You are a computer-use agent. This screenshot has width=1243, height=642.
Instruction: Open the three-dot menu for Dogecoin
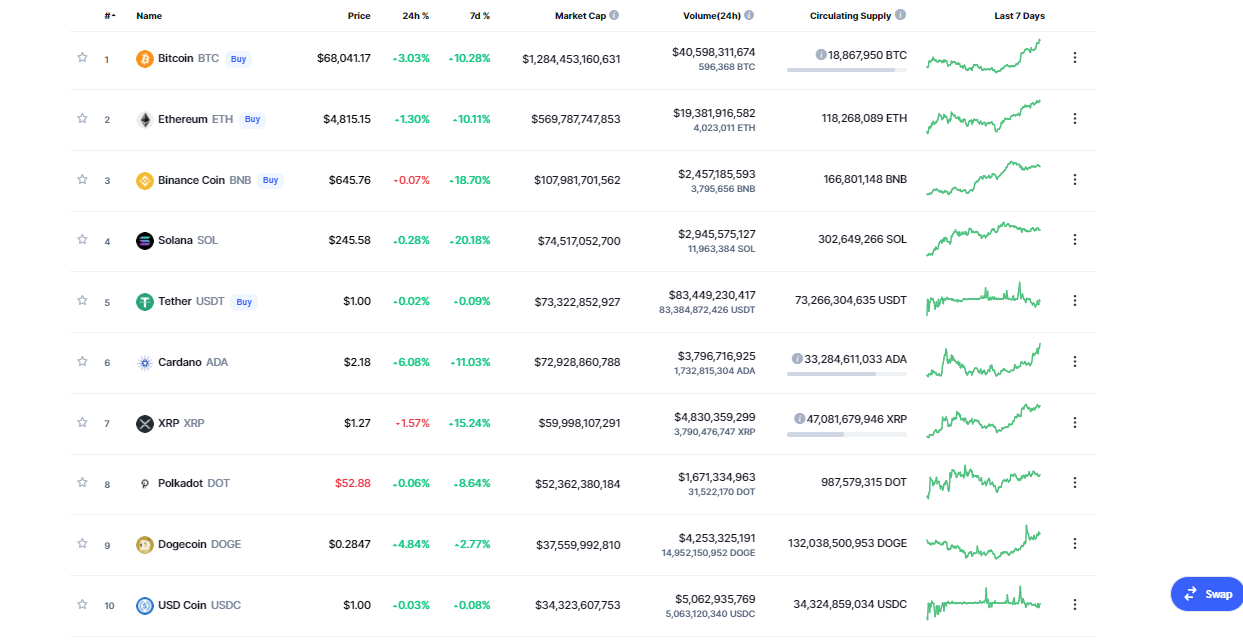[1075, 544]
